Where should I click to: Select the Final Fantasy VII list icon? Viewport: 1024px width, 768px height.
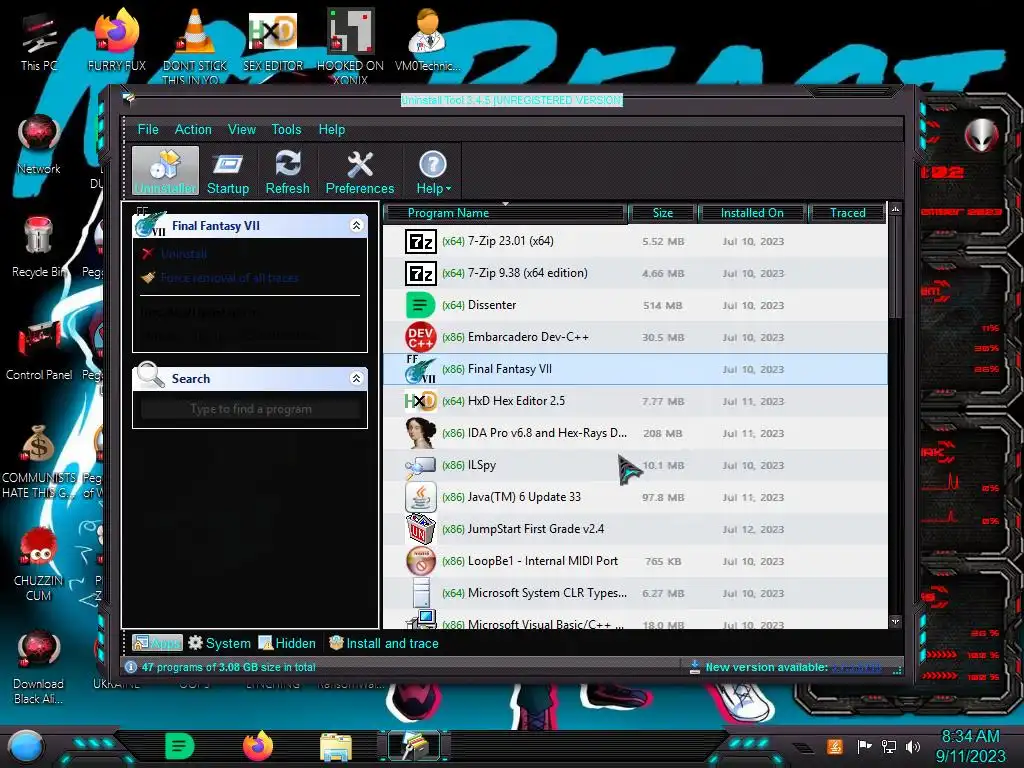pos(421,369)
